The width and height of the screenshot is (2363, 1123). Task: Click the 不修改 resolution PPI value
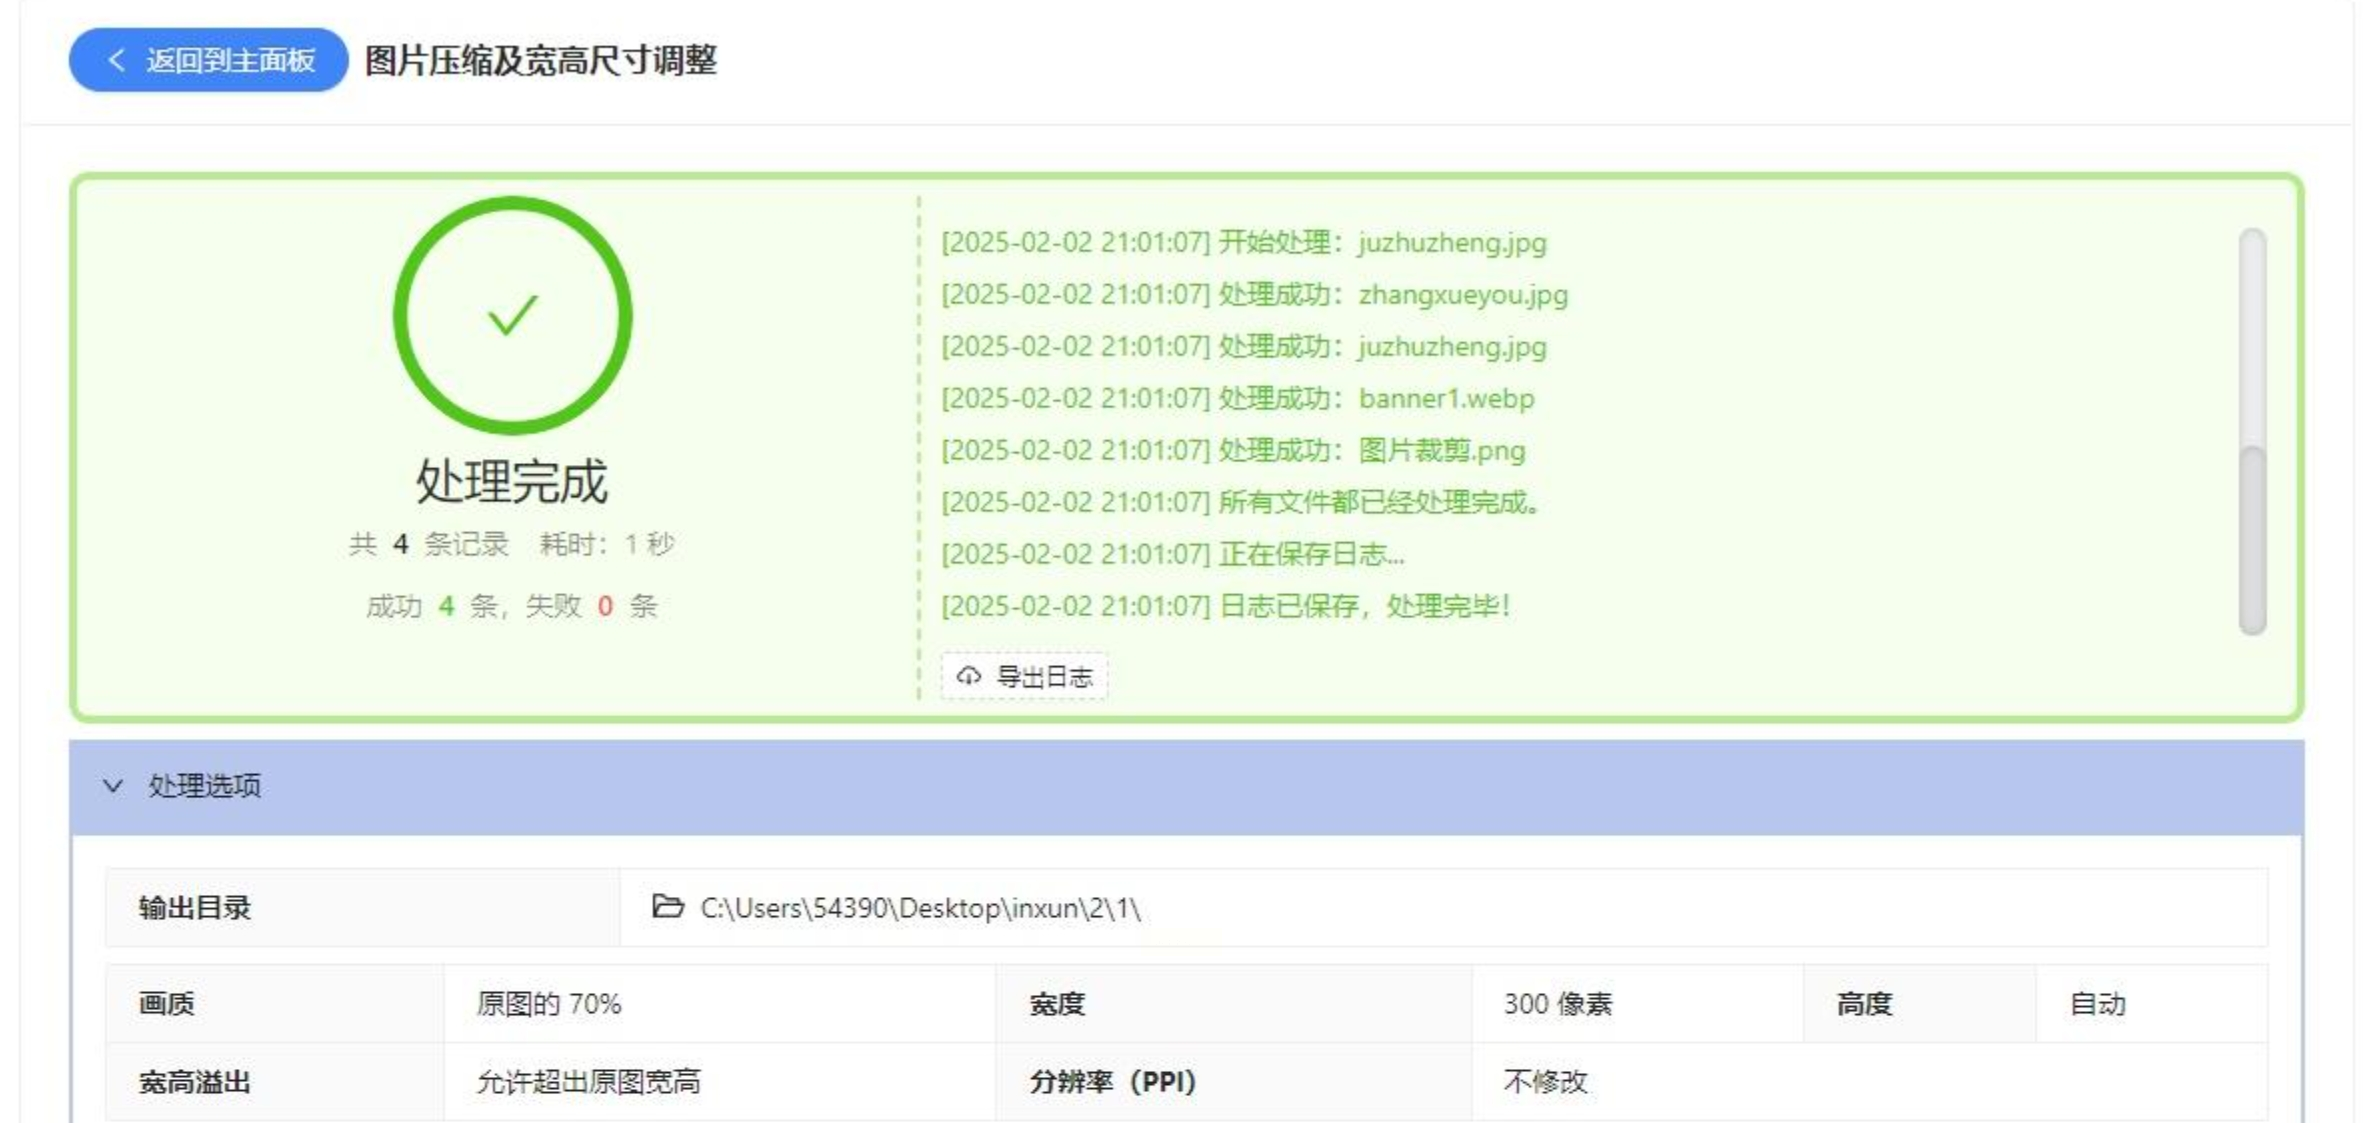(x=1545, y=1082)
